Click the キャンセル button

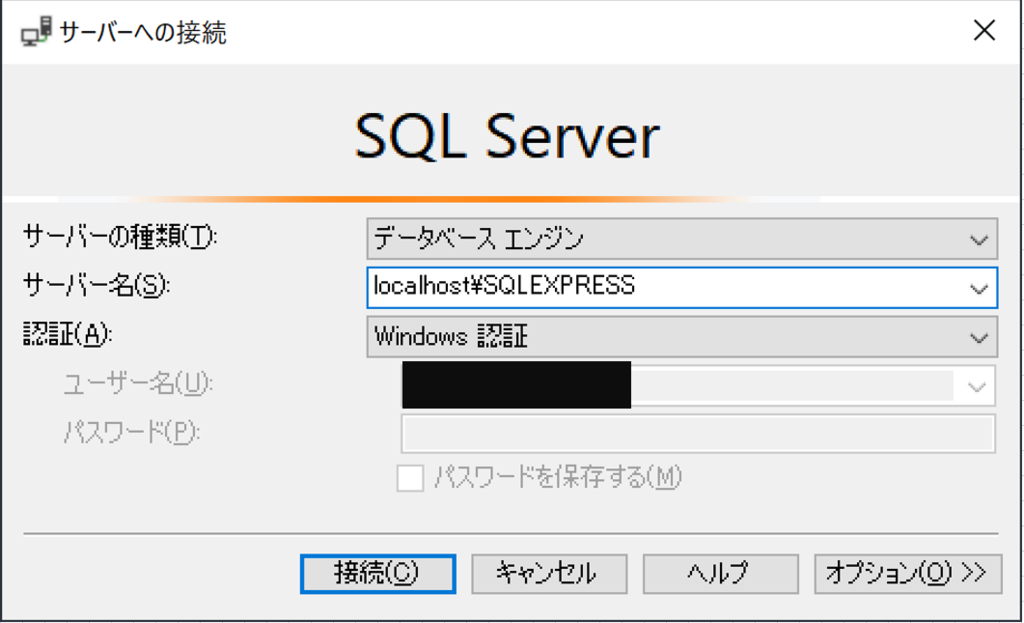tap(549, 573)
